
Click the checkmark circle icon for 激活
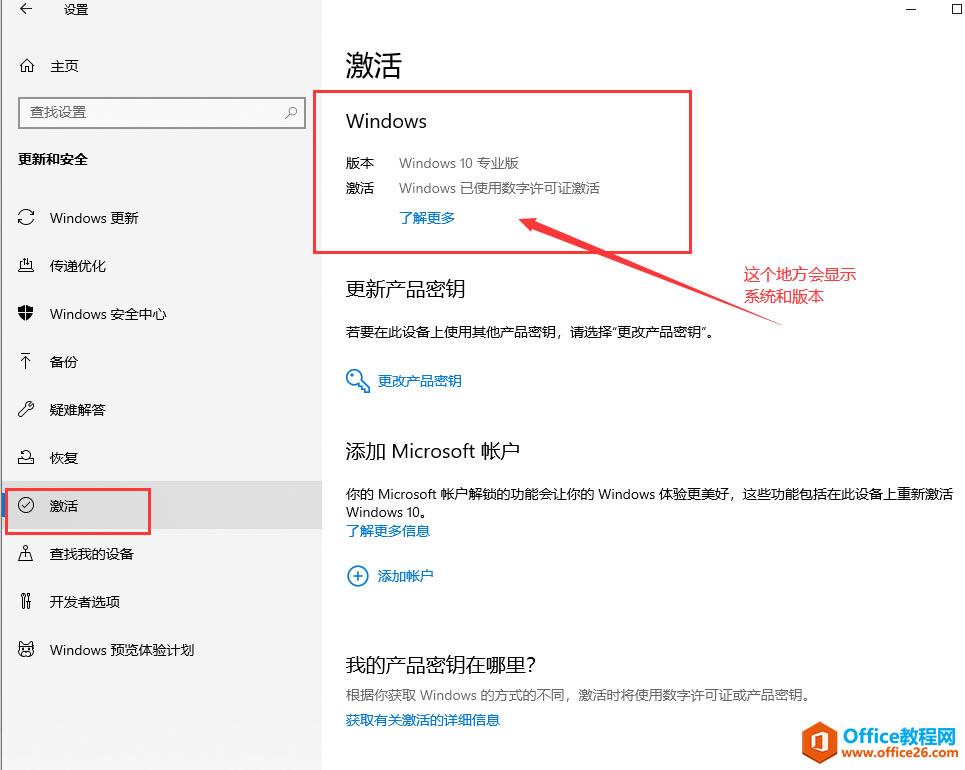click(x=26, y=505)
